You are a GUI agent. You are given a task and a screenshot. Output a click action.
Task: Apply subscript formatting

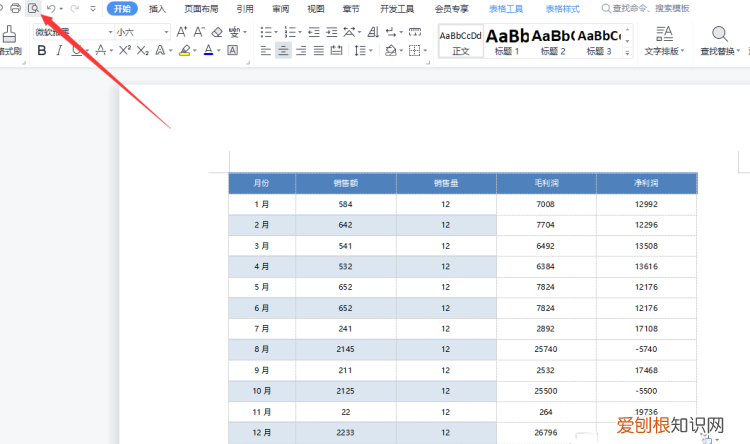(143, 50)
